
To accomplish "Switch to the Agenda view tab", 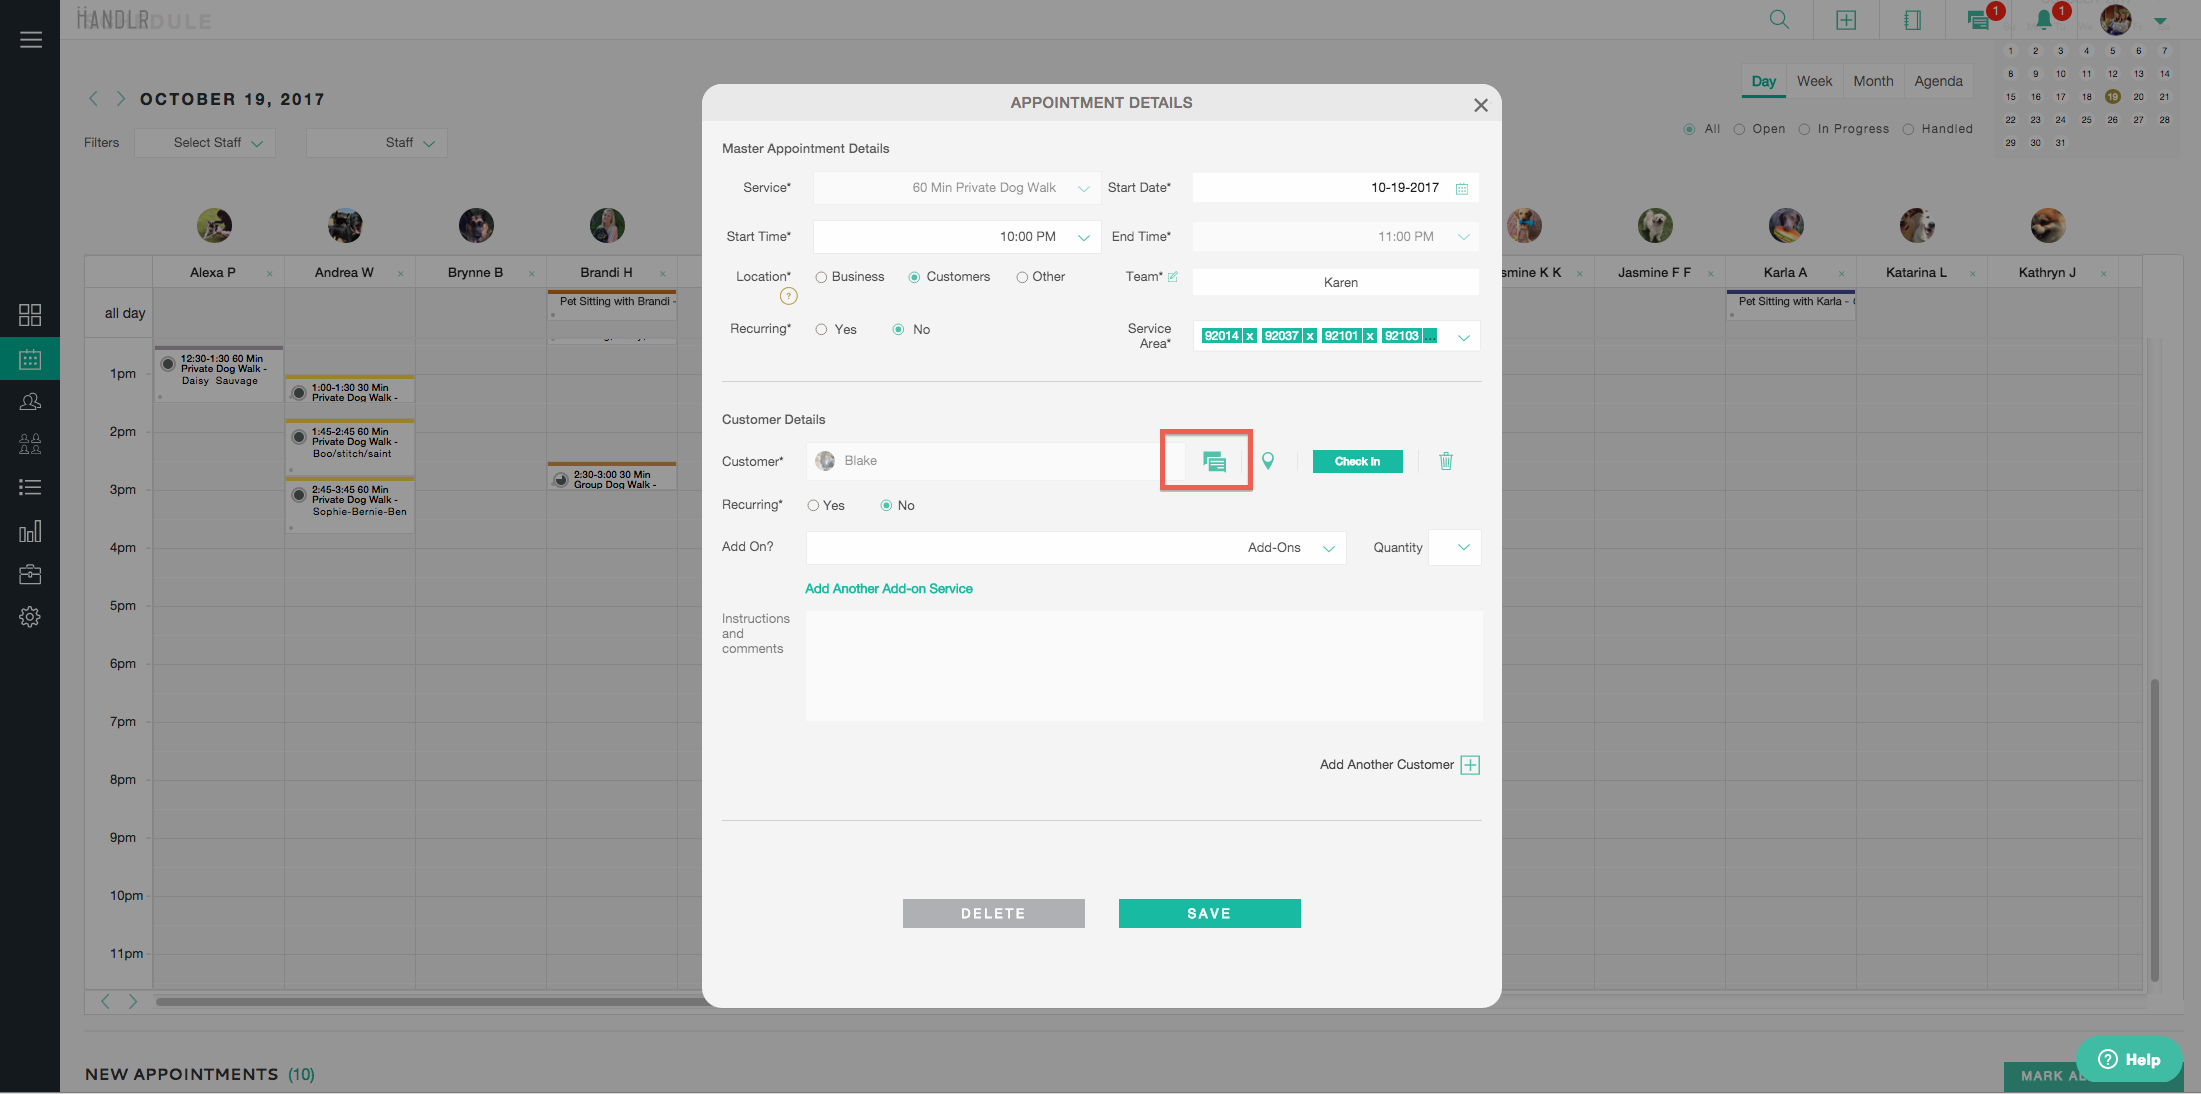I will point(1938,81).
